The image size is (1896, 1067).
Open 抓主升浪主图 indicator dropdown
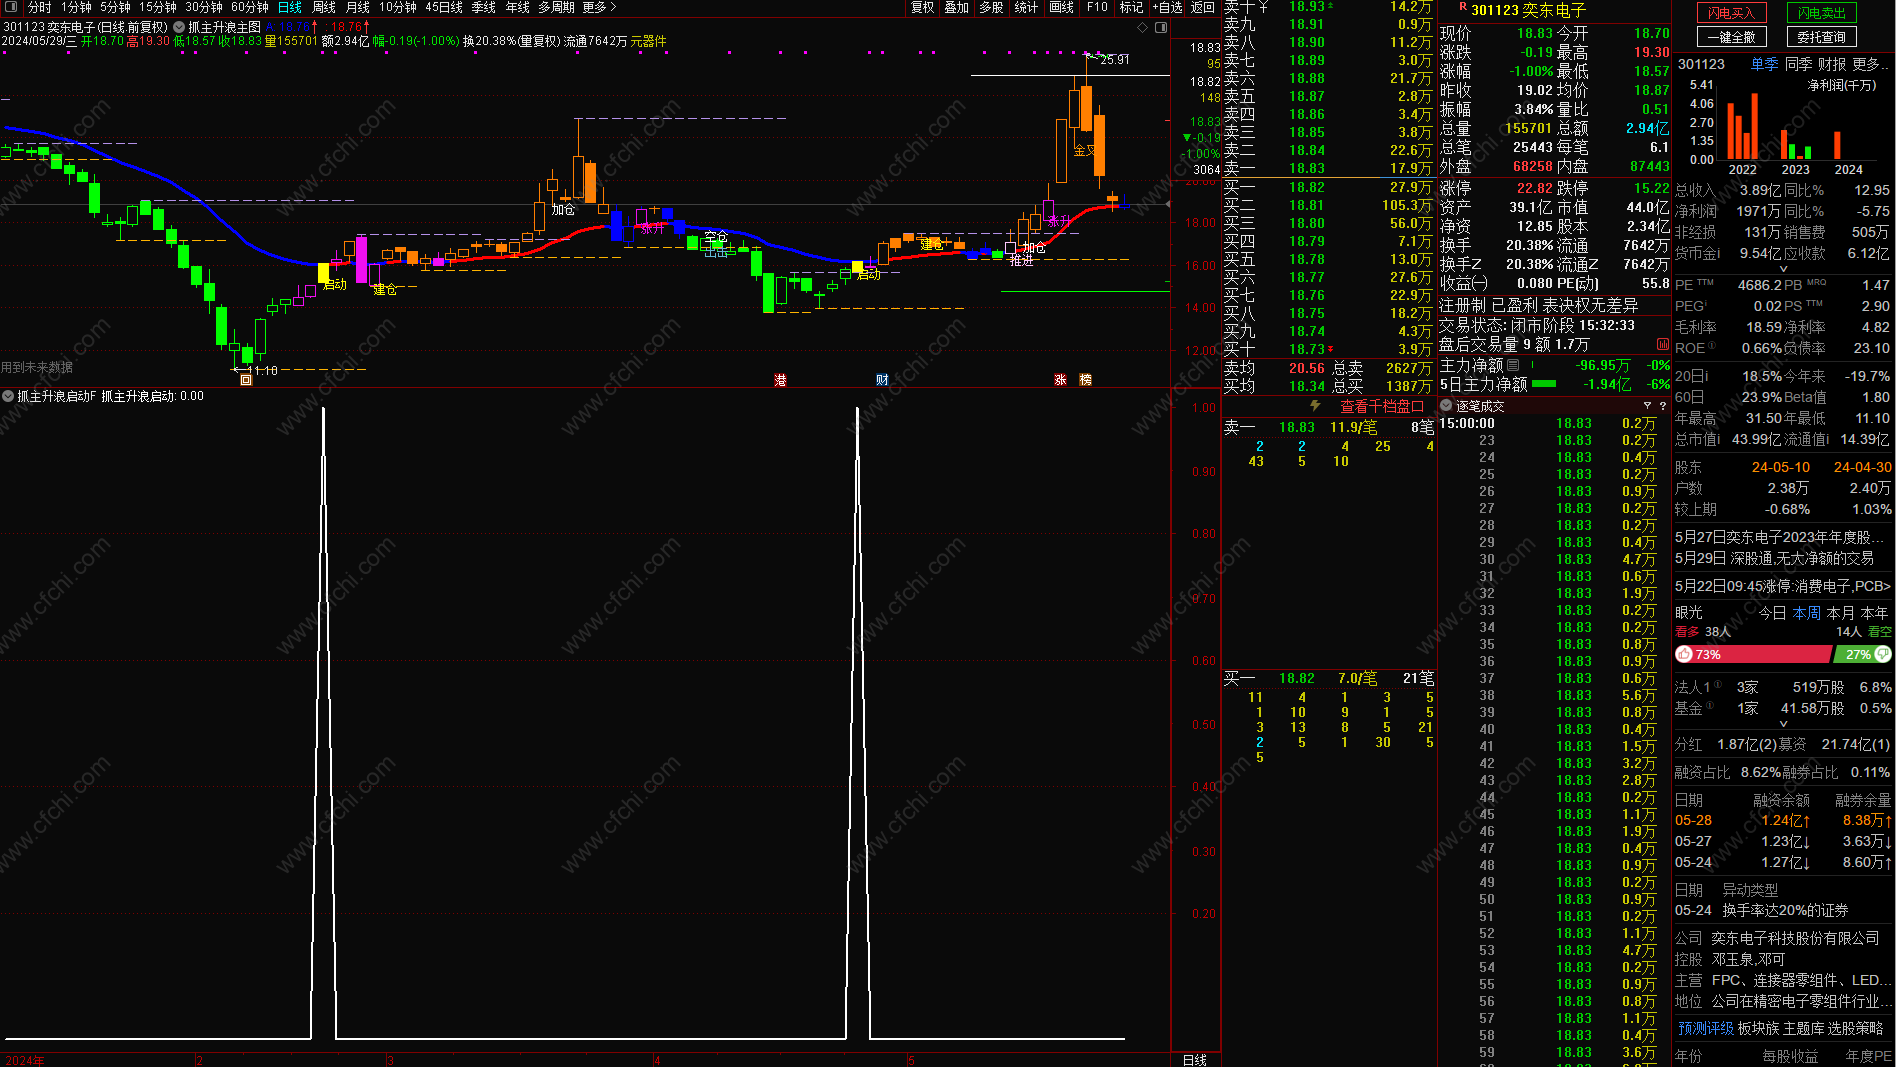(178, 27)
